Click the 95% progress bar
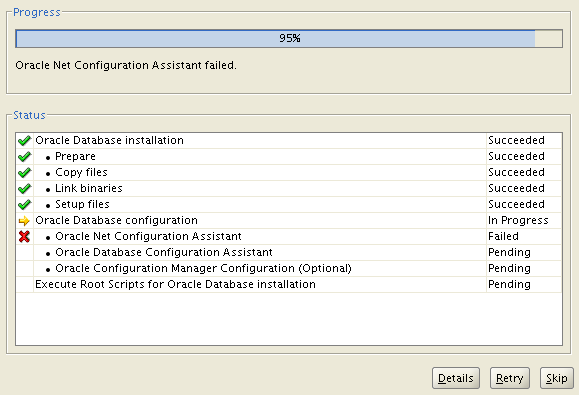Screen dimensions: 579x395 [289, 38]
